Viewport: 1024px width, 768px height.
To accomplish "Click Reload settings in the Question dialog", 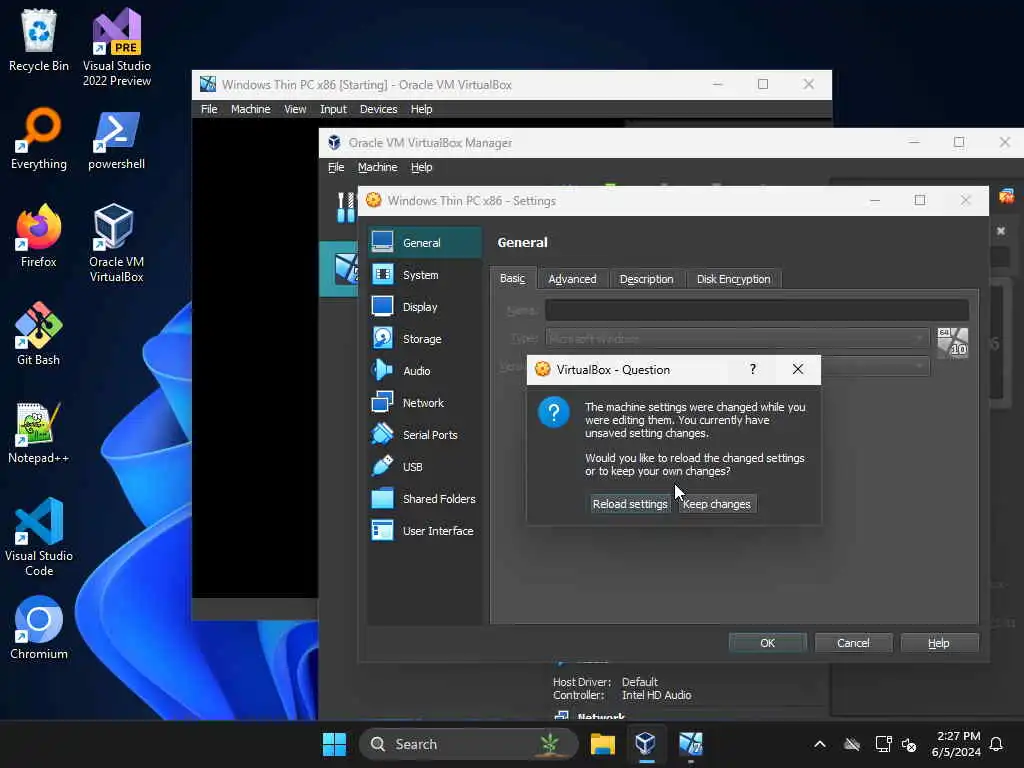I will (630, 504).
